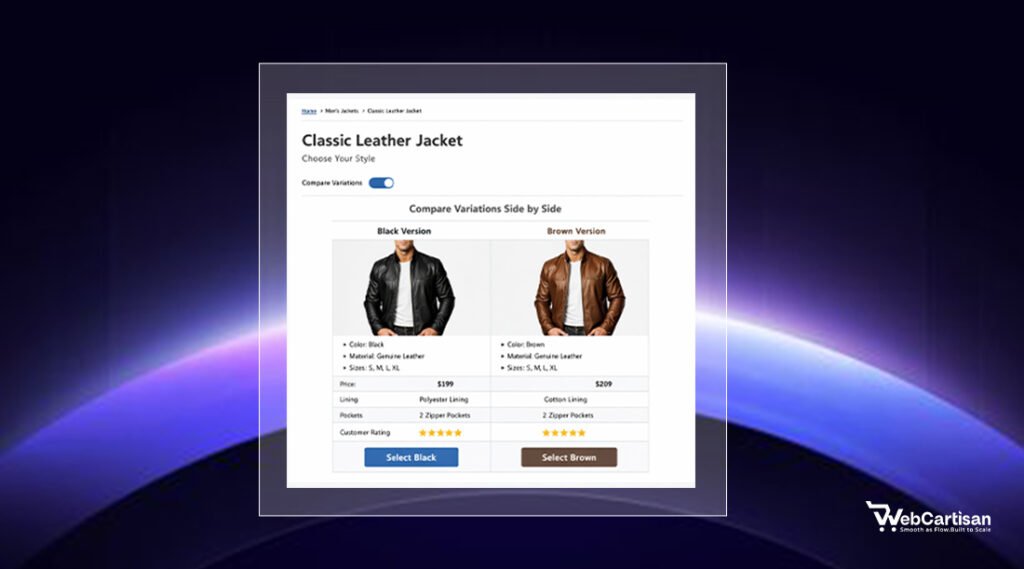Click the $199 price value
The image size is (1024, 569).
[x=445, y=384]
